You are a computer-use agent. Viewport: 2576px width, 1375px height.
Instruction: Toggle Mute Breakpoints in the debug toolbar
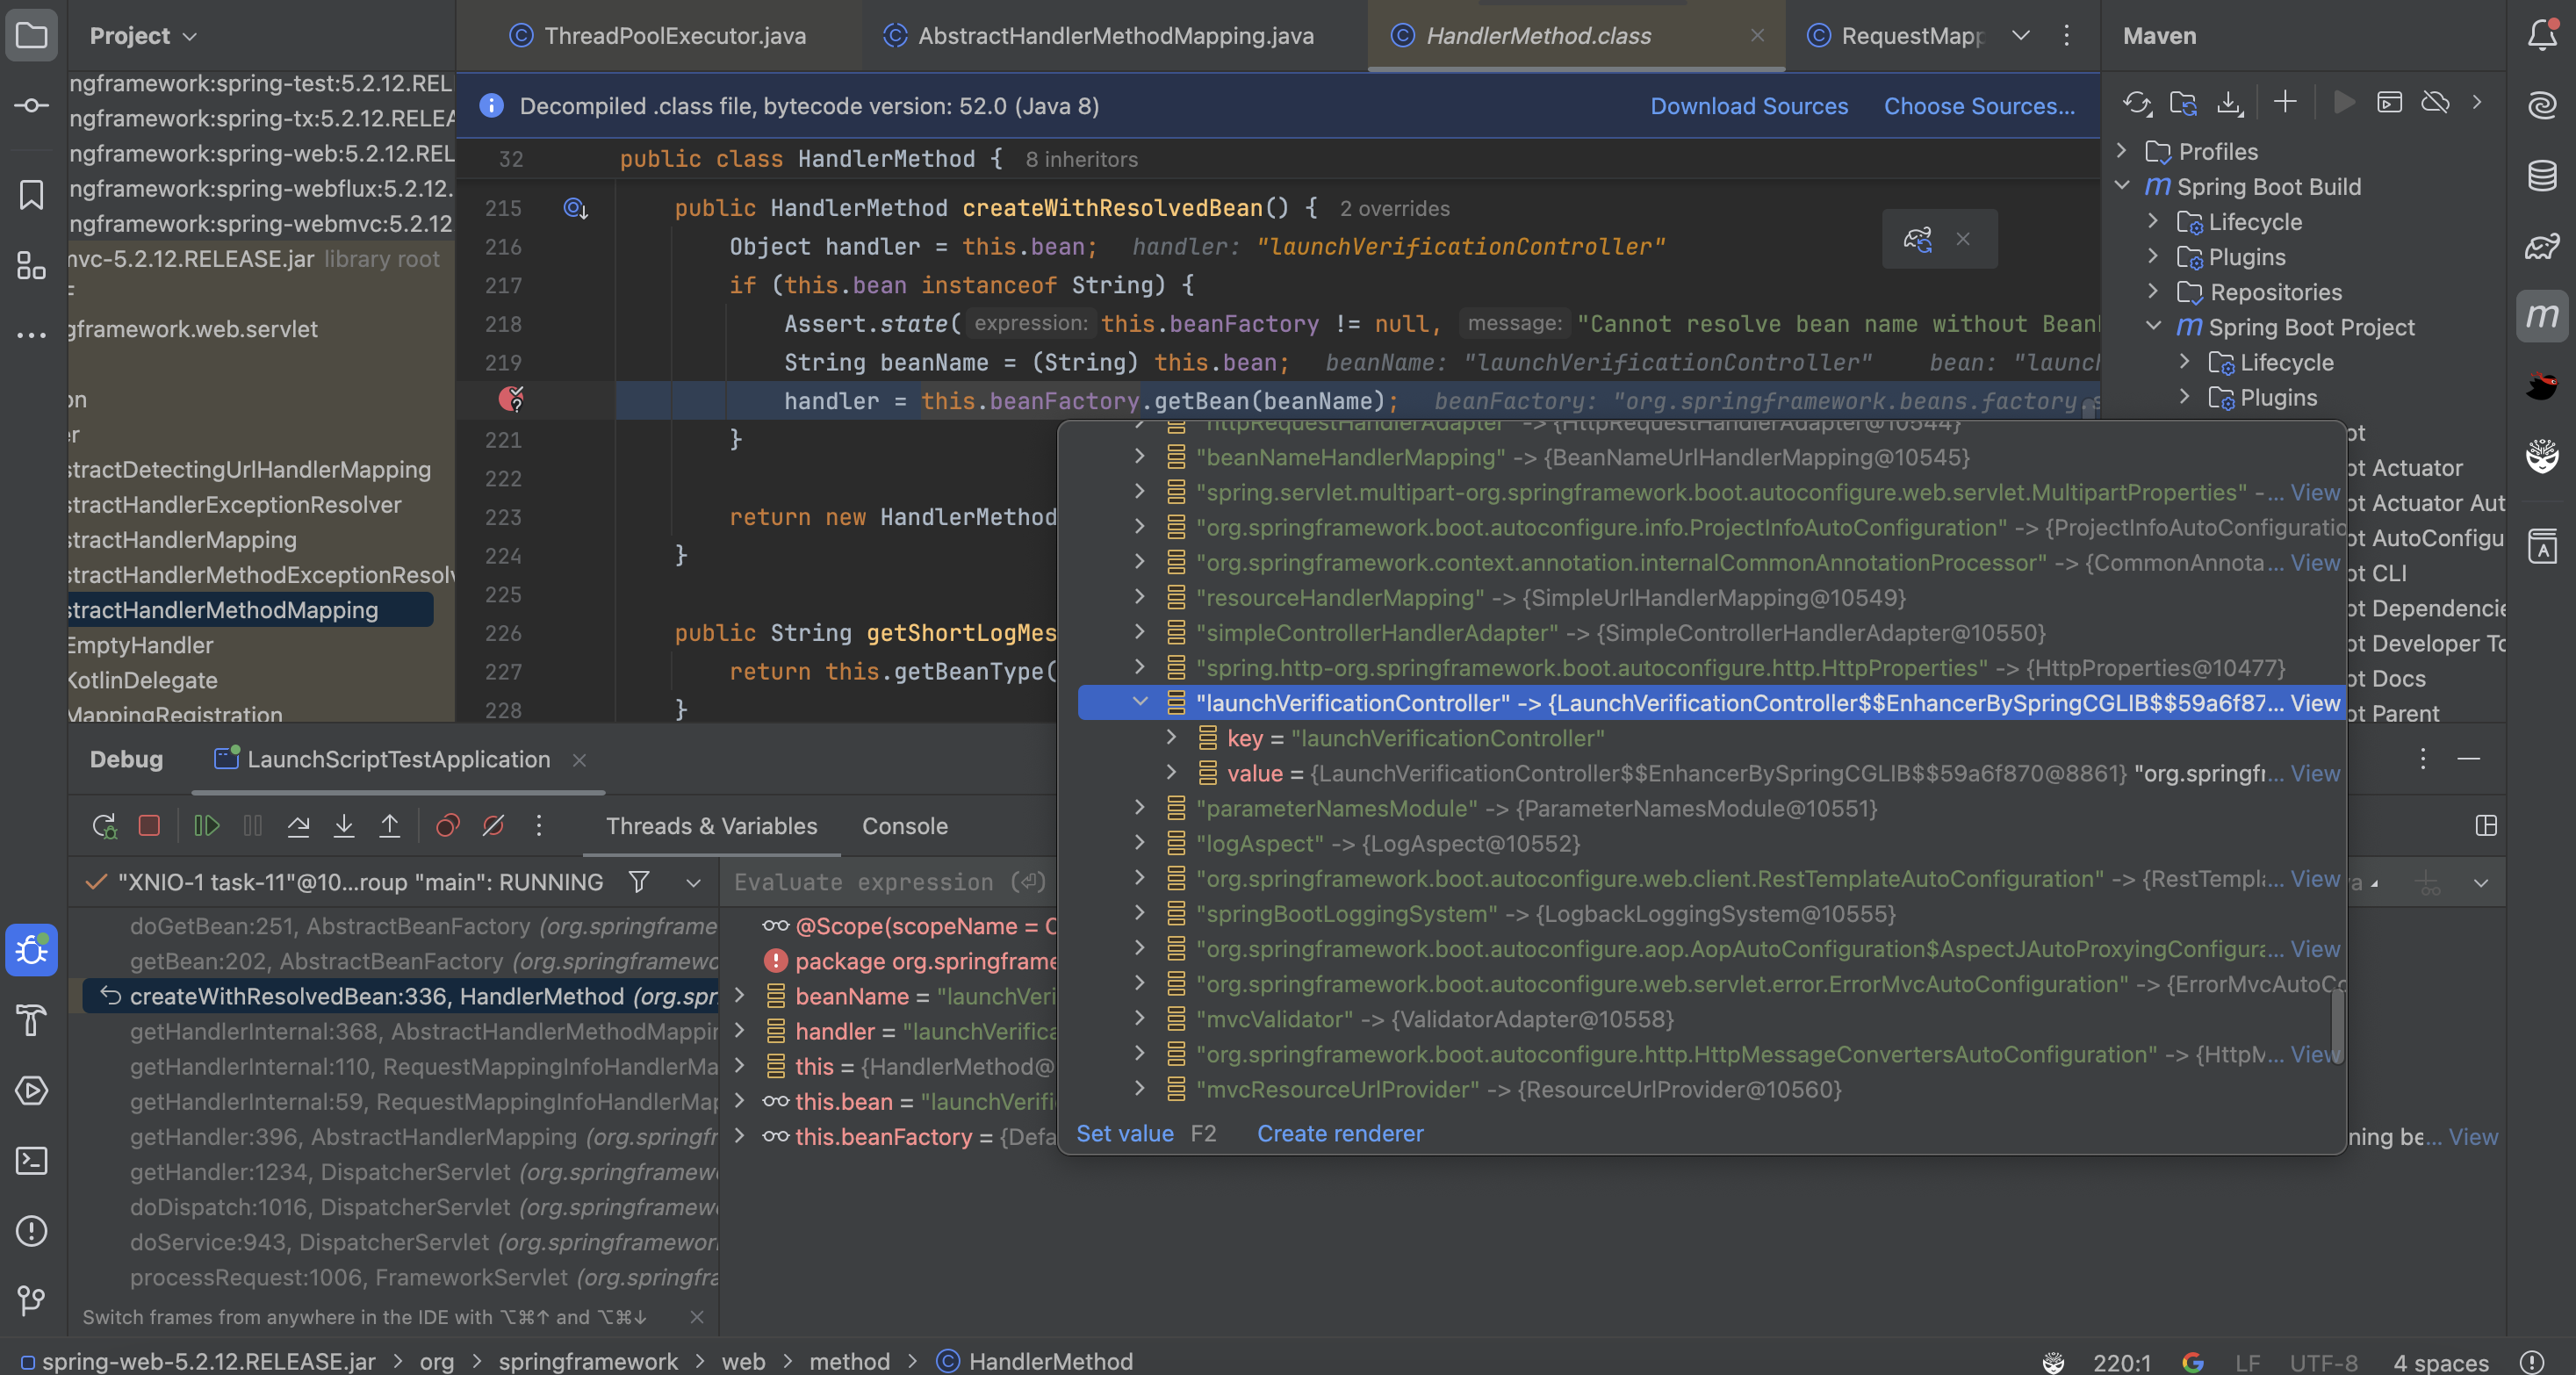point(493,826)
